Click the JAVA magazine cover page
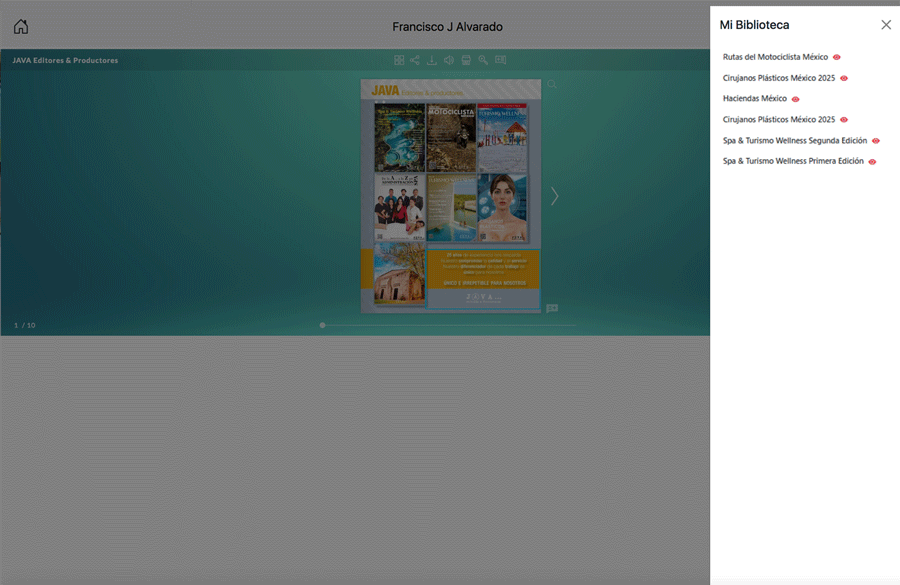This screenshot has height=585, width=900. click(451, 195)
